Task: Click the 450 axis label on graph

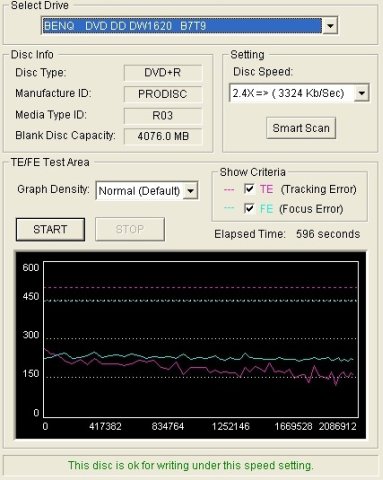Action: [31, 296]
